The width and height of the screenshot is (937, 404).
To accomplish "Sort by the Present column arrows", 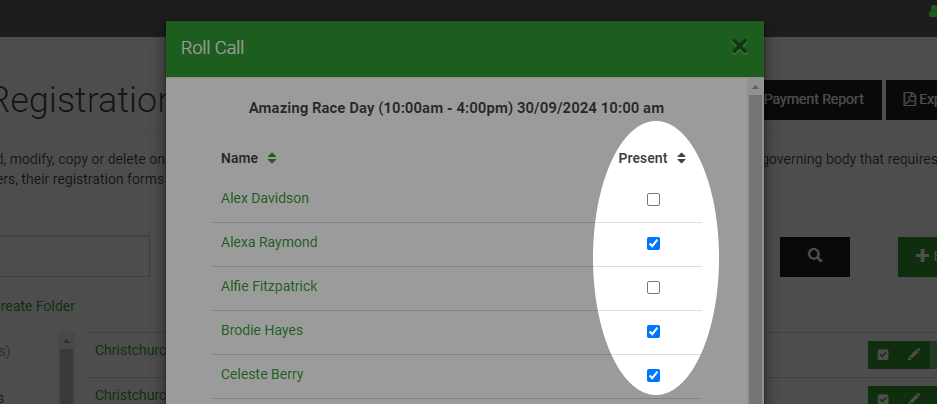I will point(681,158).
